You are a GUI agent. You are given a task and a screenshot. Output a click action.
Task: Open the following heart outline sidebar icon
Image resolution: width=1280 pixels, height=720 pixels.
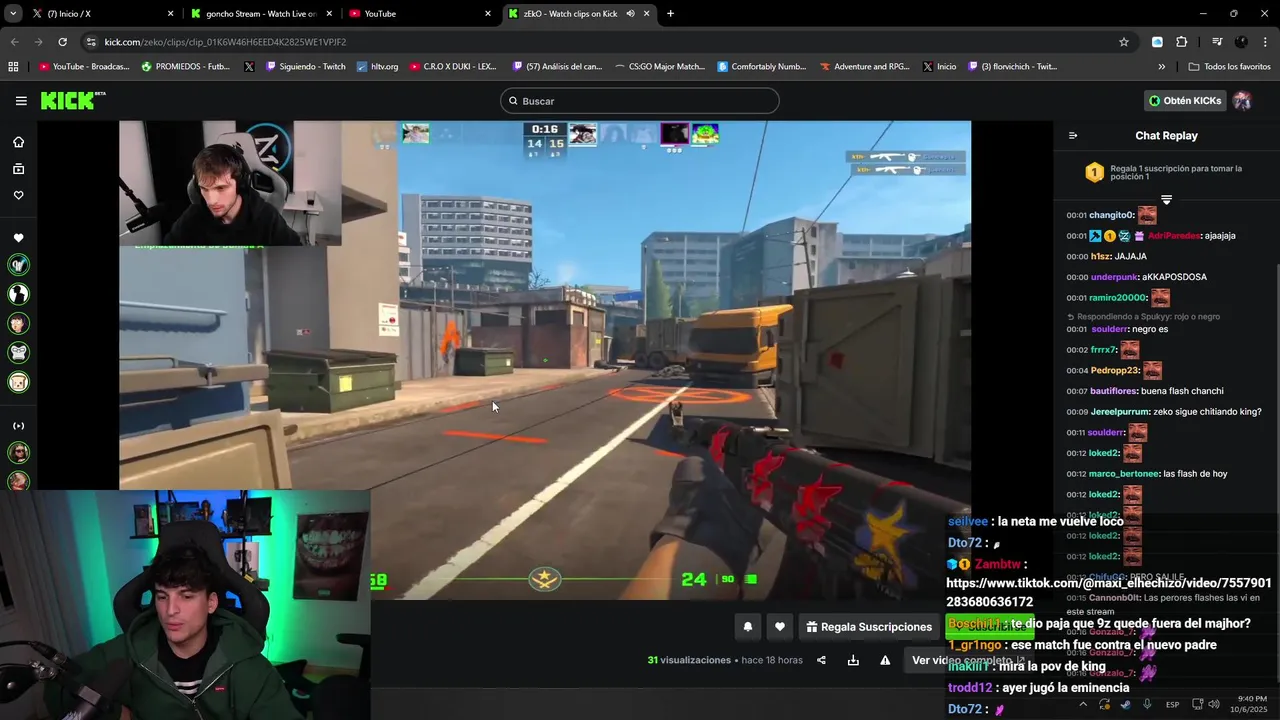(18, 195)
